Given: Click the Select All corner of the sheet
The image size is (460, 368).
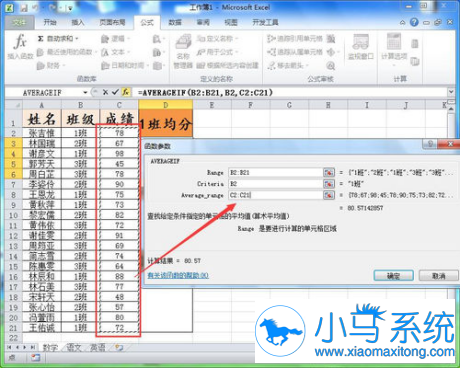Looking at the screenshot, I should (14, 105).
